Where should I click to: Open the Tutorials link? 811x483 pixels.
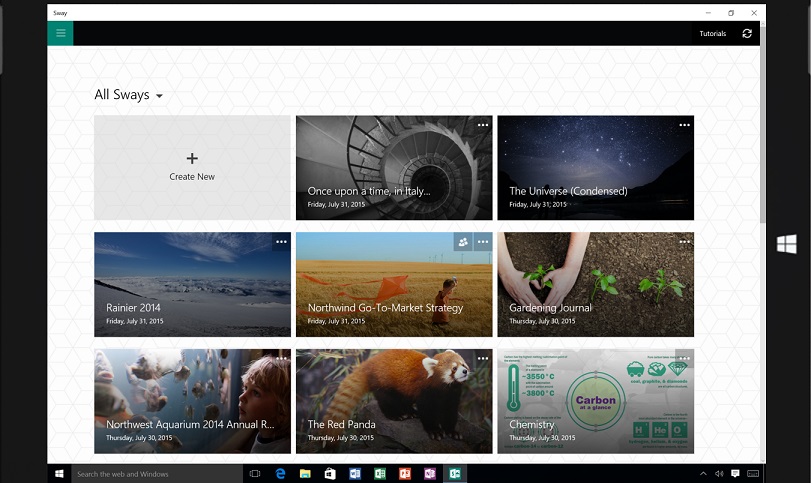(713, 34)
